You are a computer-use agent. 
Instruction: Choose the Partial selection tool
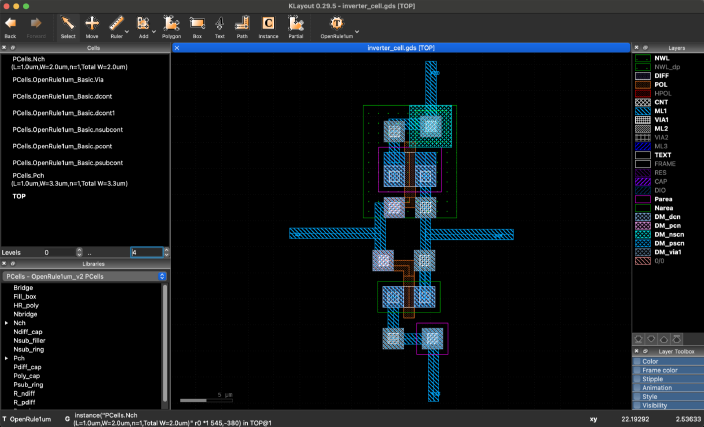(x=295, y=27)
